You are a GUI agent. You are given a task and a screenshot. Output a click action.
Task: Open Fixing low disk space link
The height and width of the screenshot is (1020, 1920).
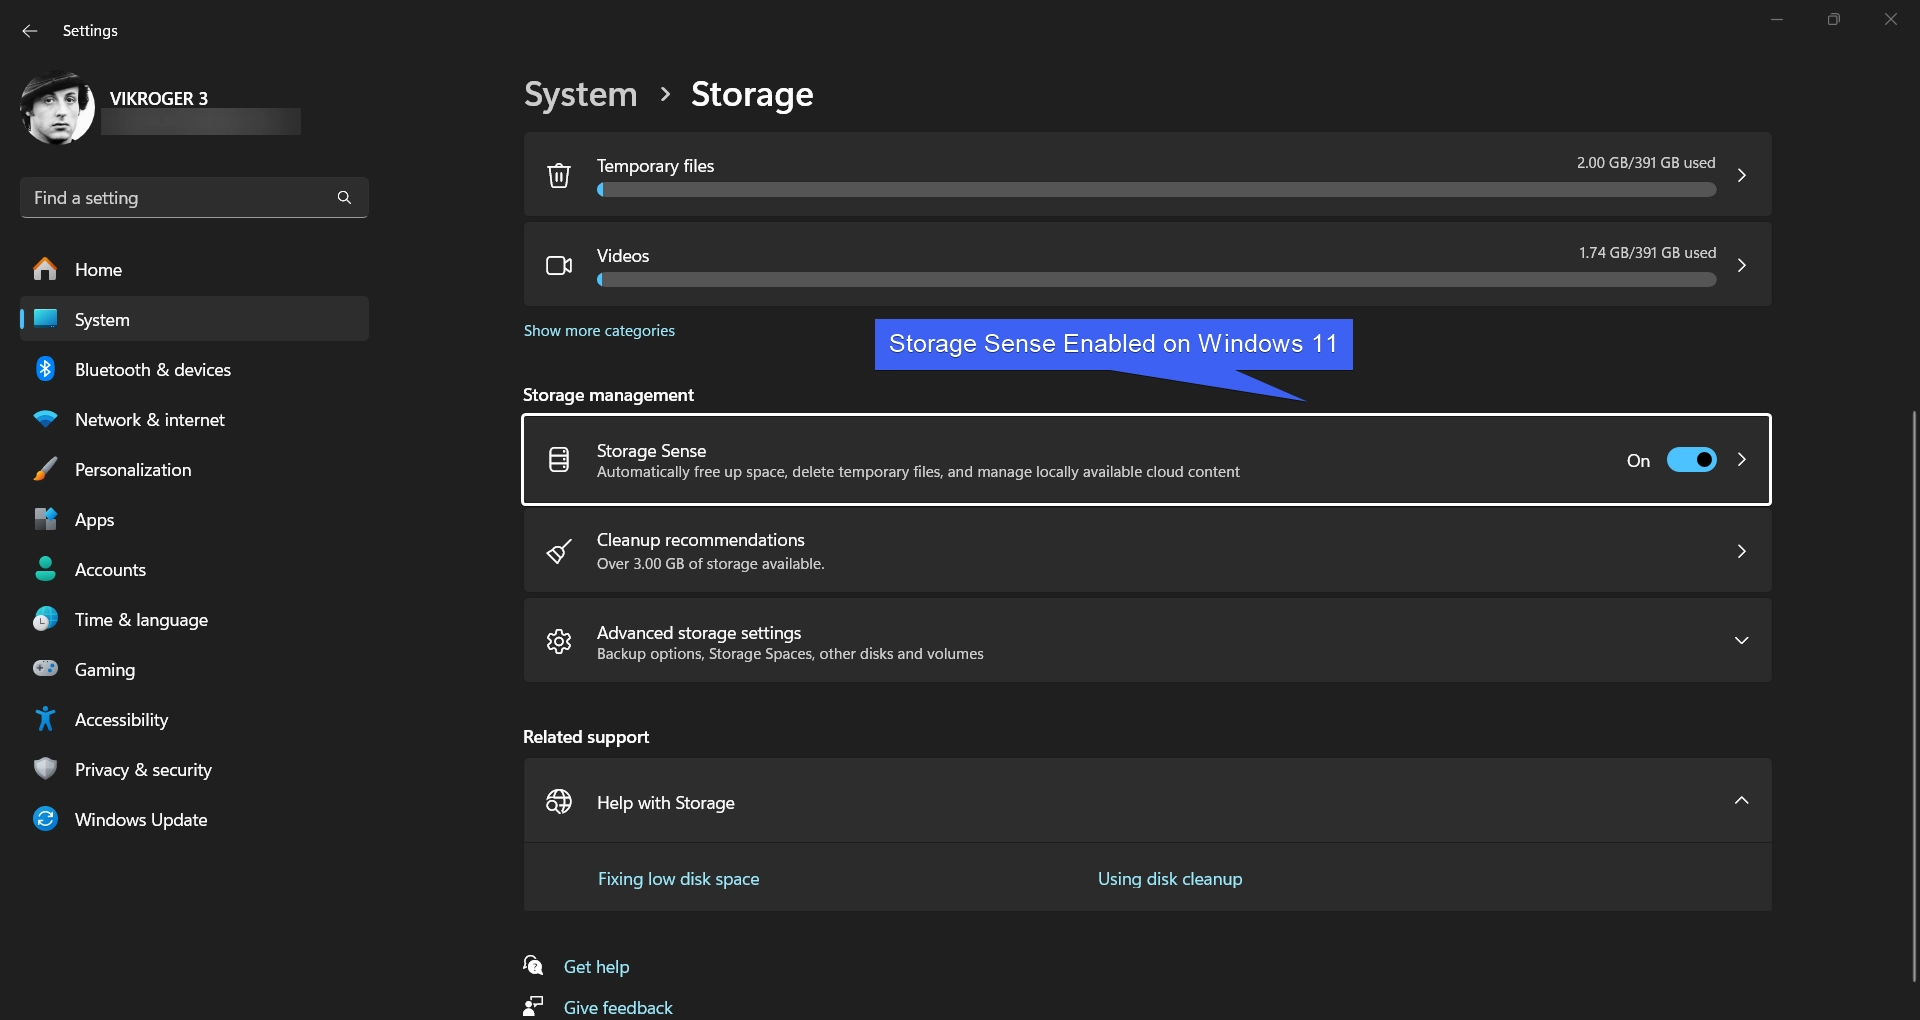click(678, 878)
